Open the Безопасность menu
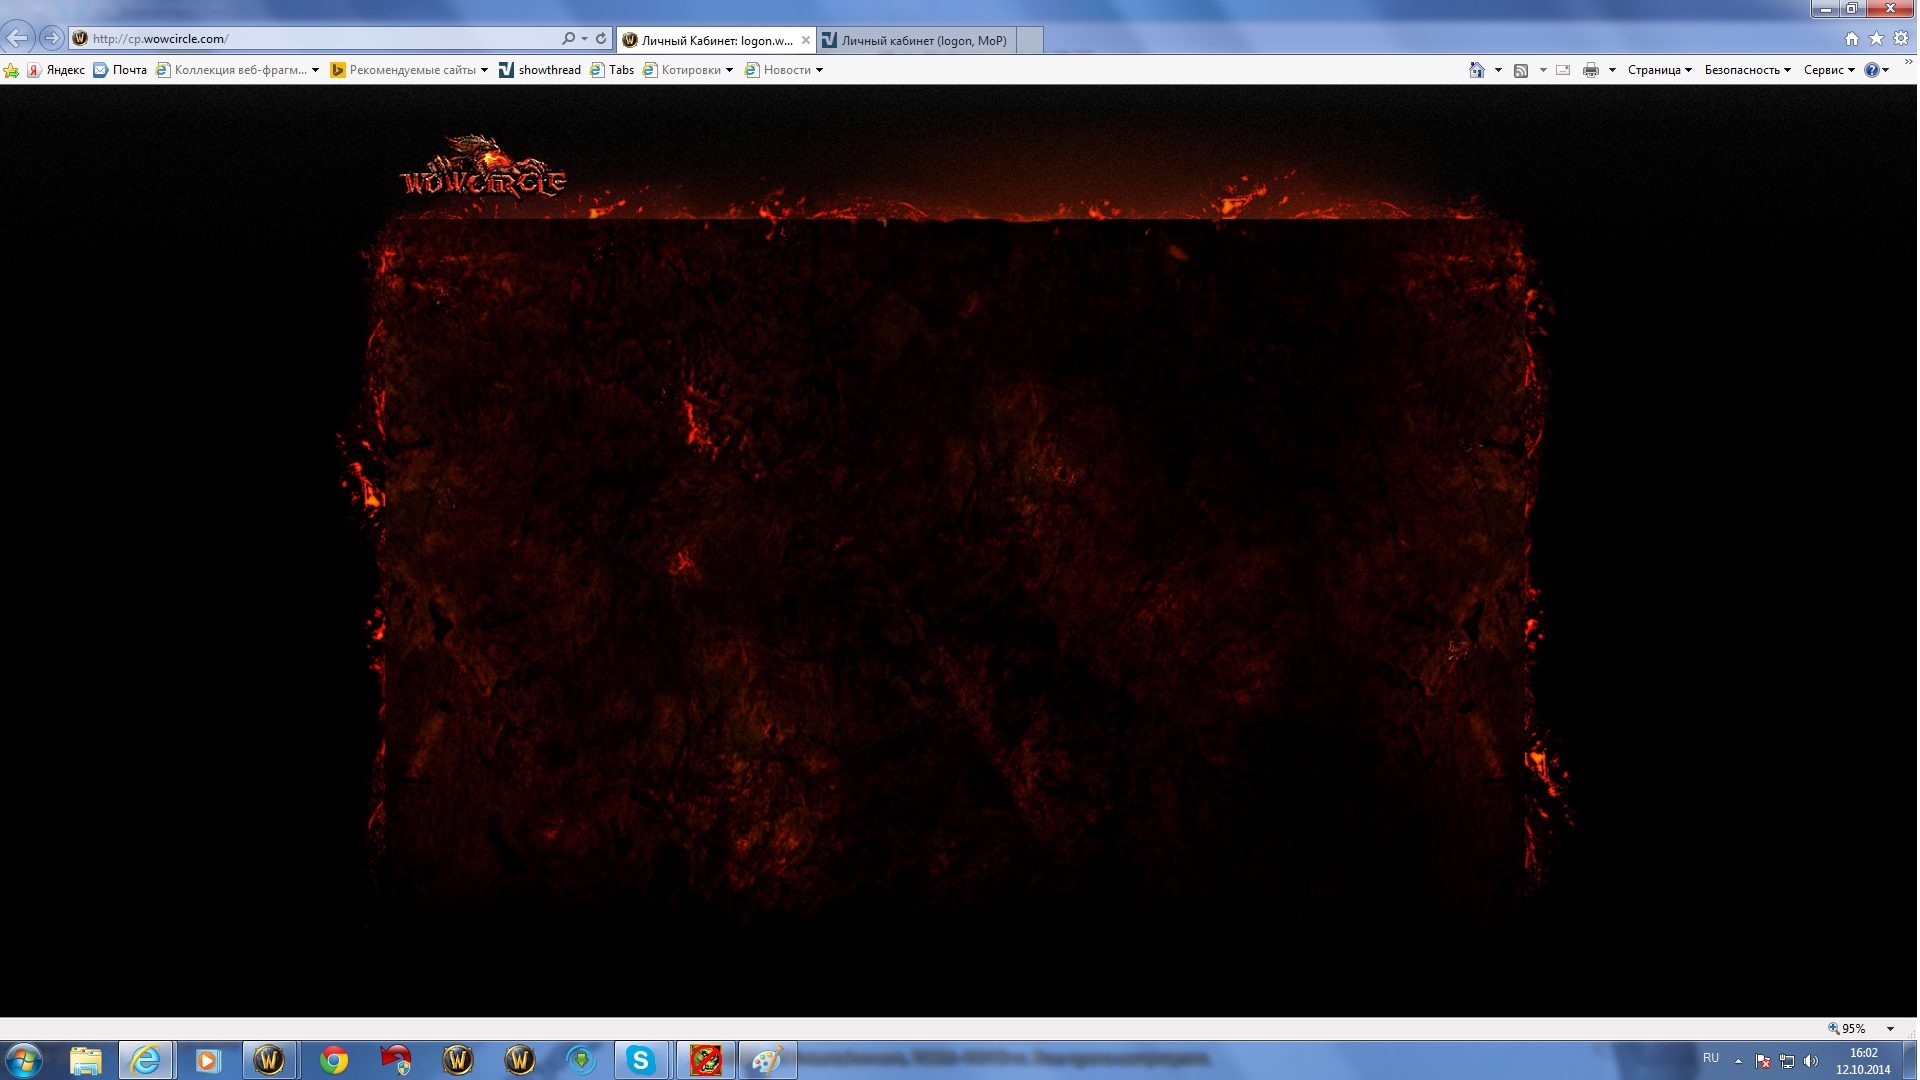This screenshot has height=1080, width=1920. point(1747,70)
